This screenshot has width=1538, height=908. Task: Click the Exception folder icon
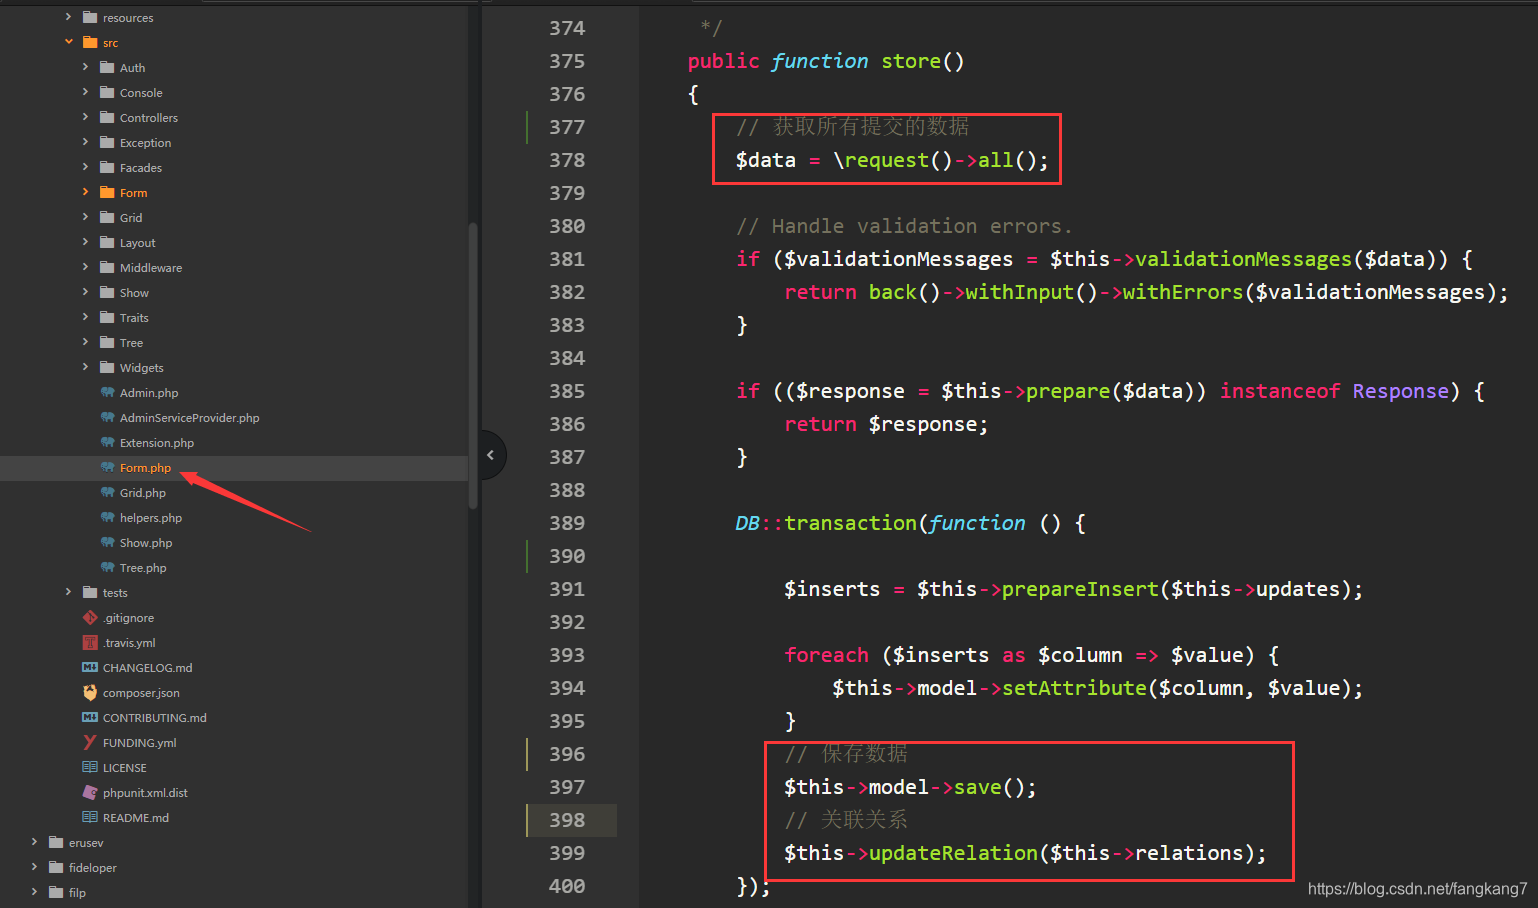click(x=107, y=142)
